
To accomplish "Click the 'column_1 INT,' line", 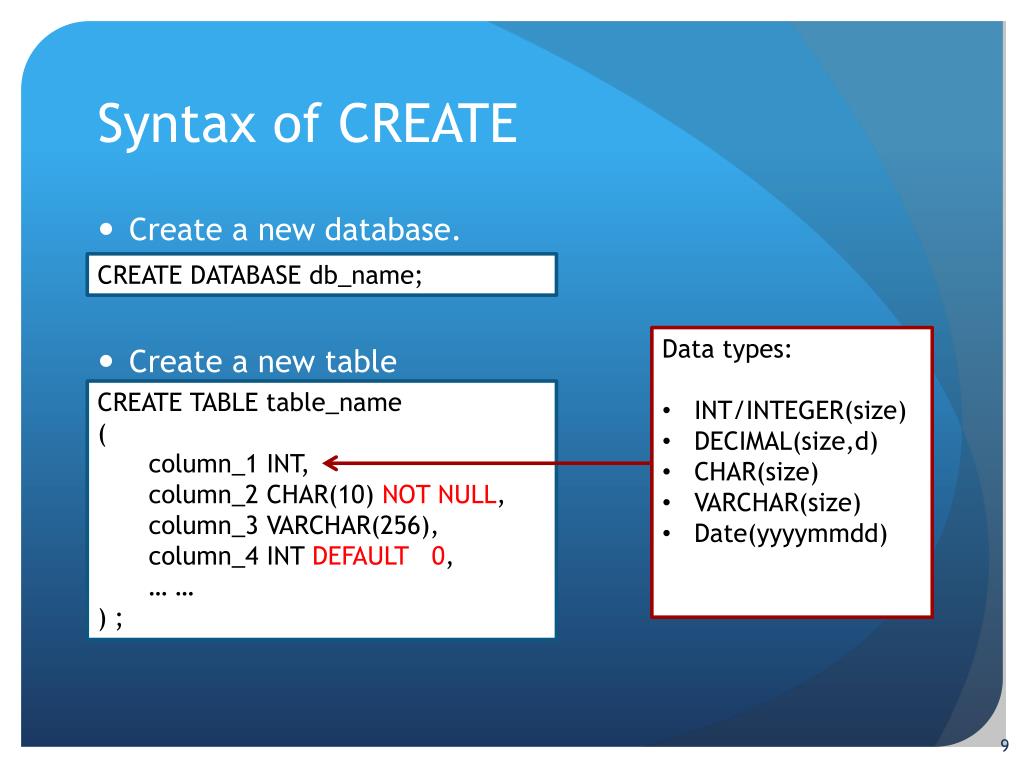I will 229,464.
